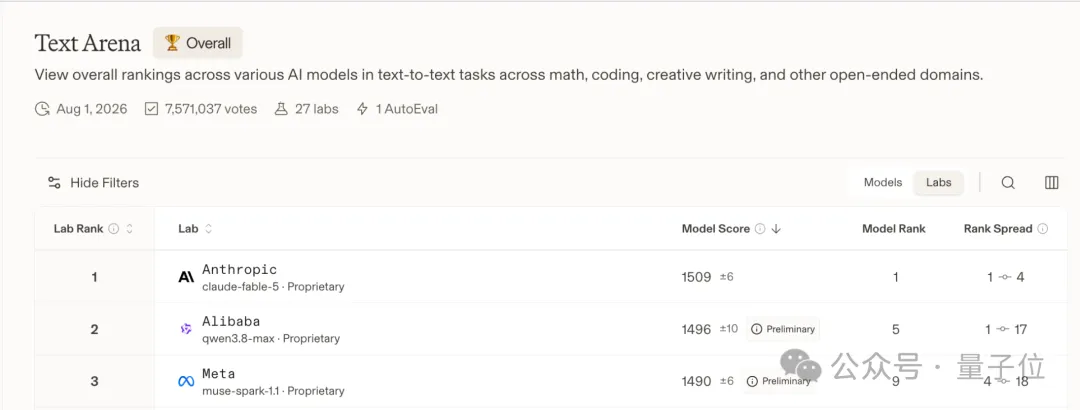
Task: Click Alibaba's Preliminary badge
Action: [783, 329]
